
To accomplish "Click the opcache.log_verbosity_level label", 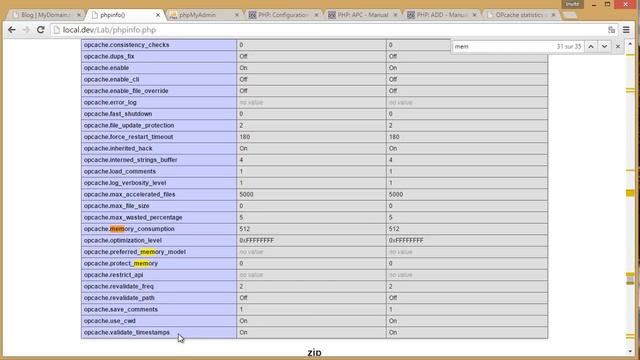I will (125, 183).
